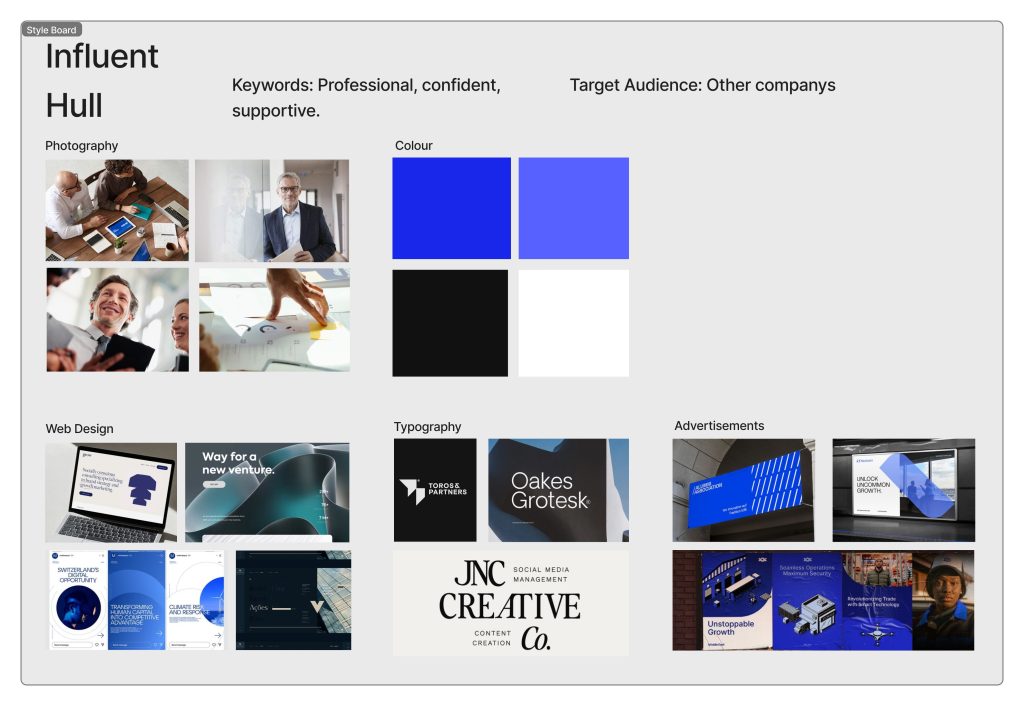The height and width of the screenshot is (706, 1024).
Task: Click the dark blue colour swatch
Action: coord(451,208)
